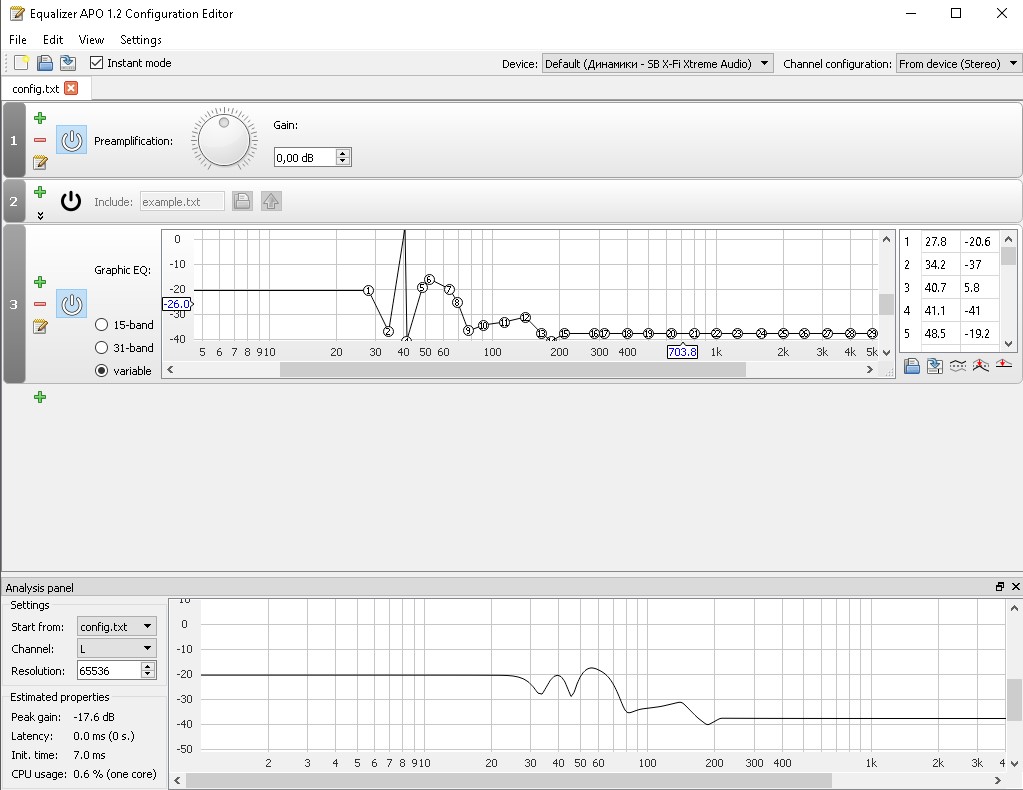Viewport: 1023px width, 790px height.
Task: Edit Graphic EQ filter as text
Action: [x=40, y=326]
